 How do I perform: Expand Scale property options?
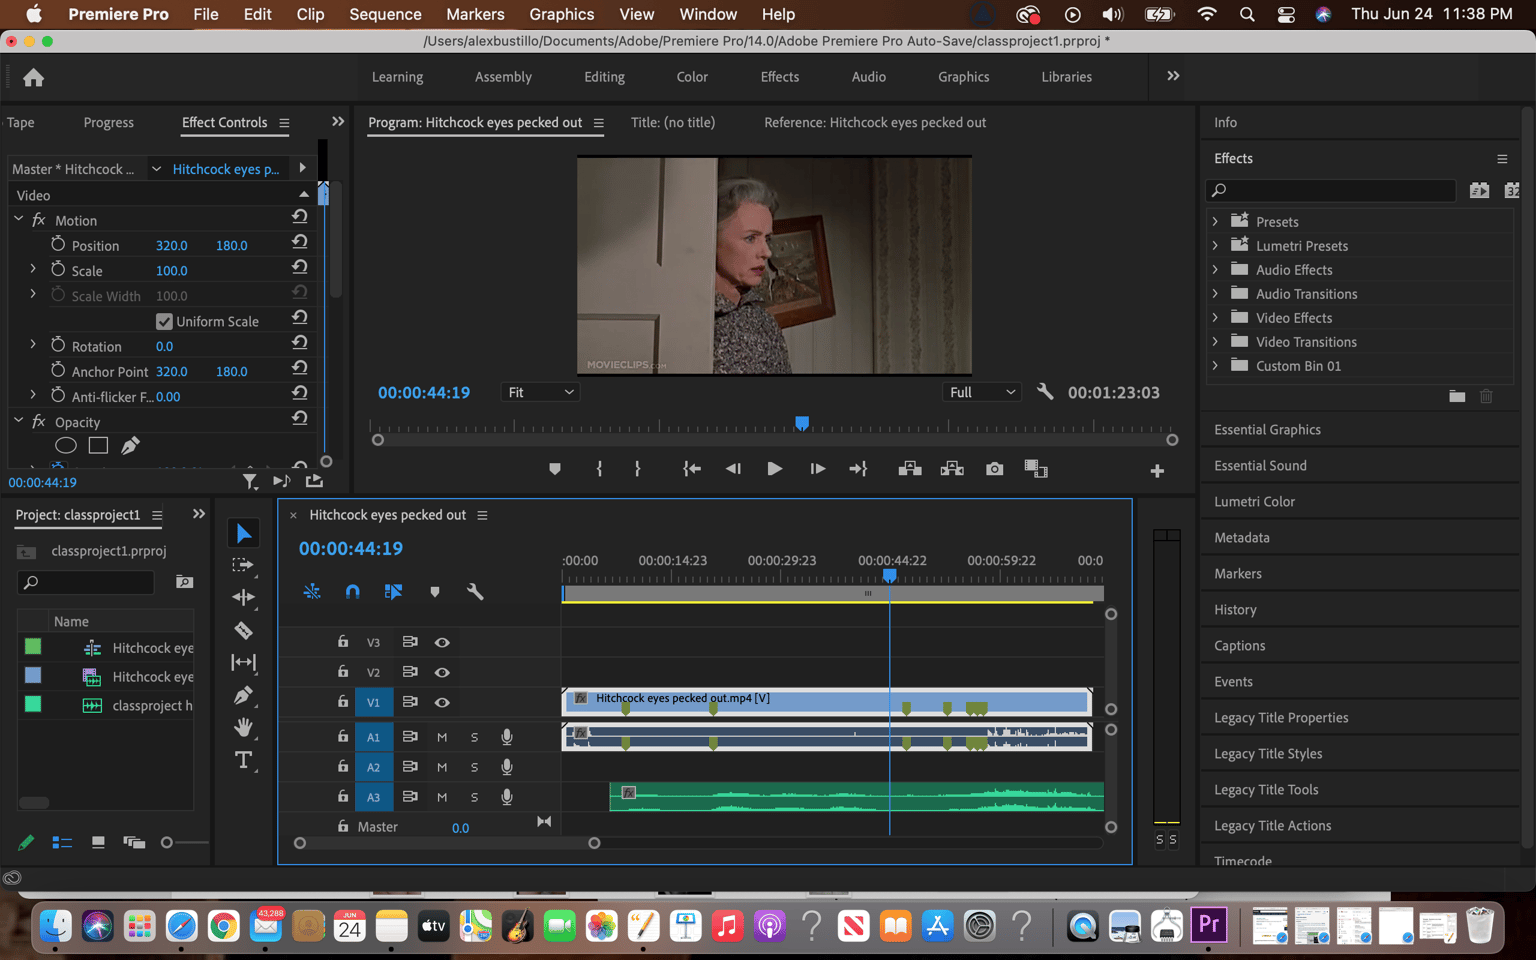click(x=33, y=269)
